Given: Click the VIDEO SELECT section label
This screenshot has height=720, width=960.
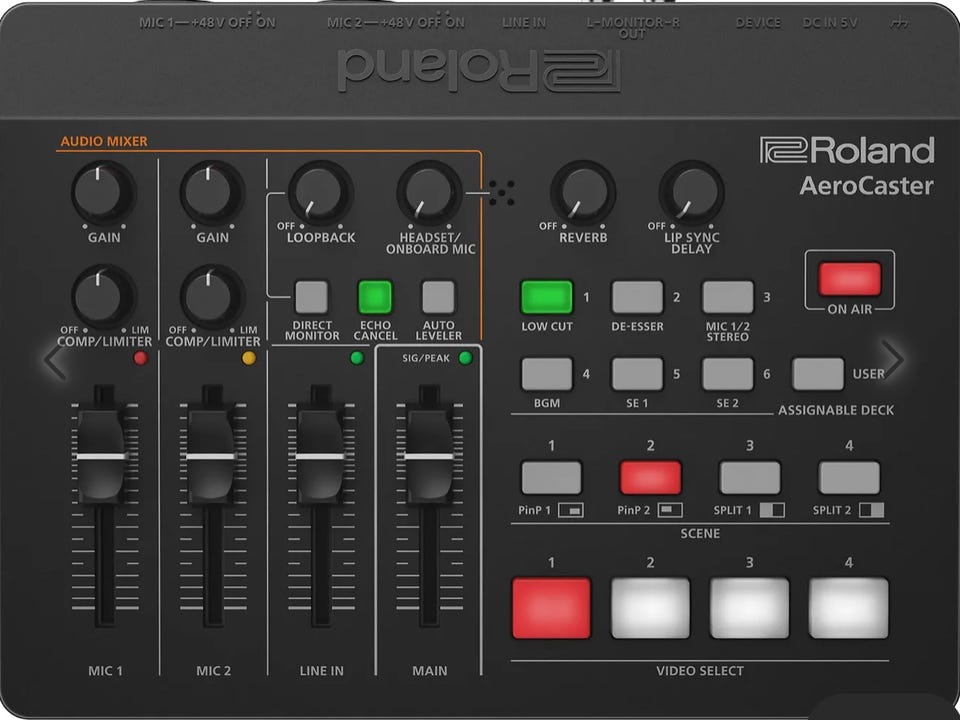Looking at the screenshot, I should click(x=700, y=671).
